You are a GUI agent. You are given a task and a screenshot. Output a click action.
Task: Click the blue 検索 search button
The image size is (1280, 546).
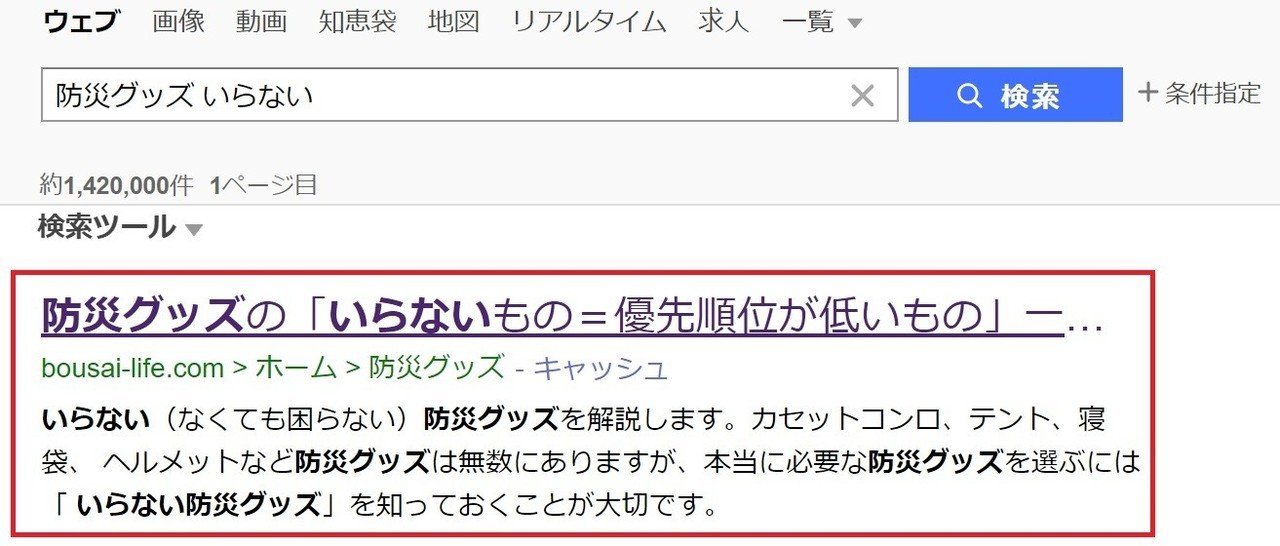1015,95
